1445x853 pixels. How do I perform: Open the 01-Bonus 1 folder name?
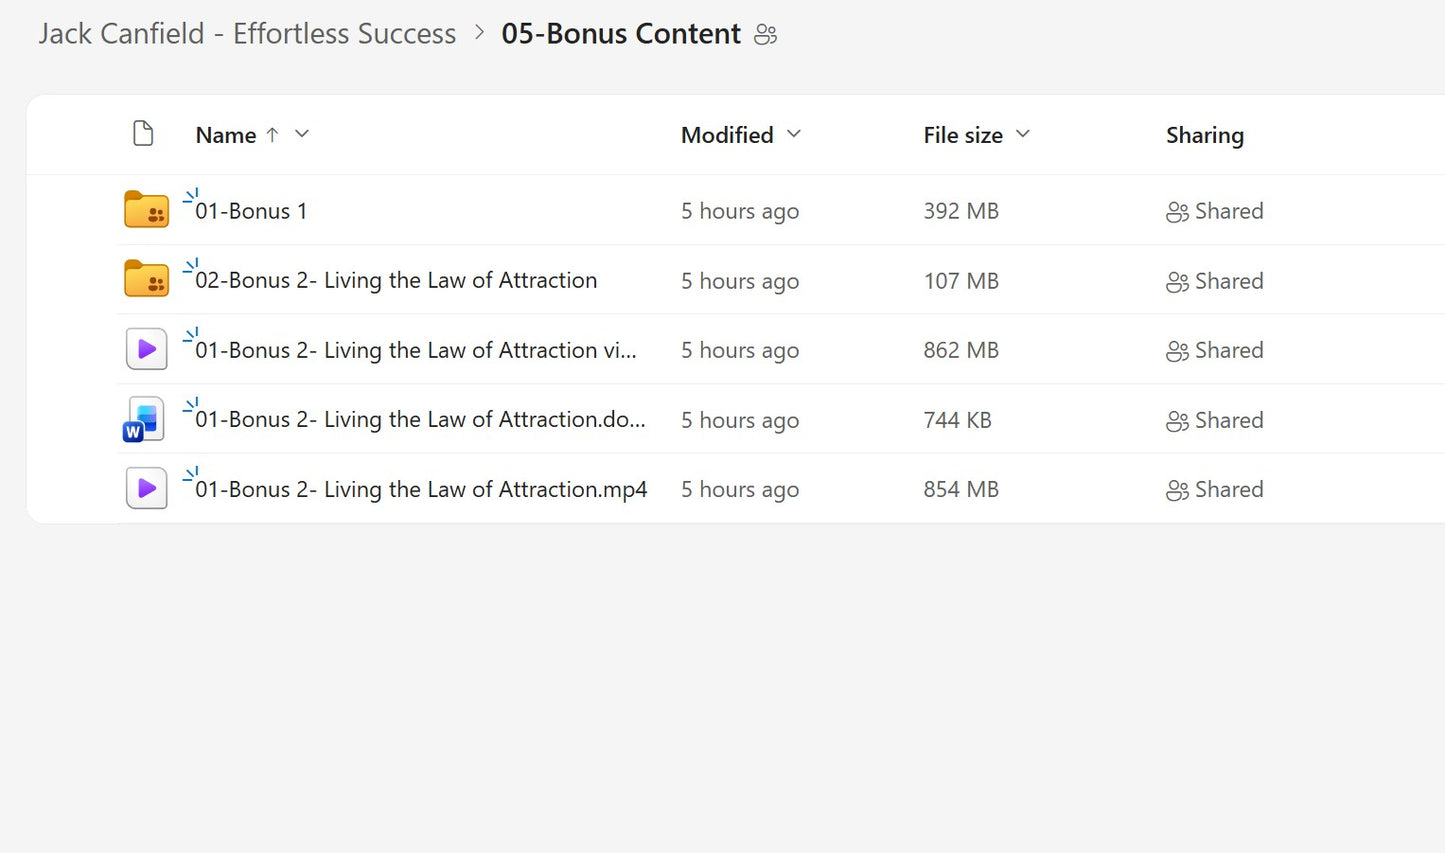point(251,212)
